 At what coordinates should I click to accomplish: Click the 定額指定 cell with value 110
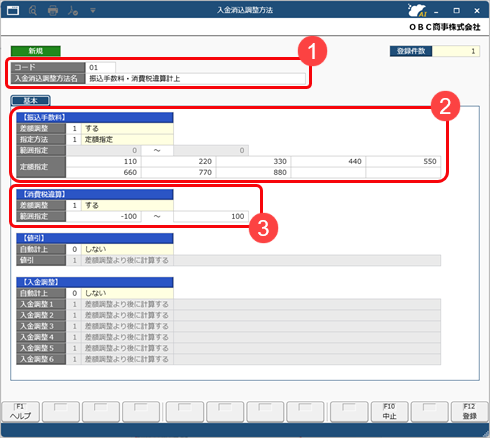click(103, 161)
